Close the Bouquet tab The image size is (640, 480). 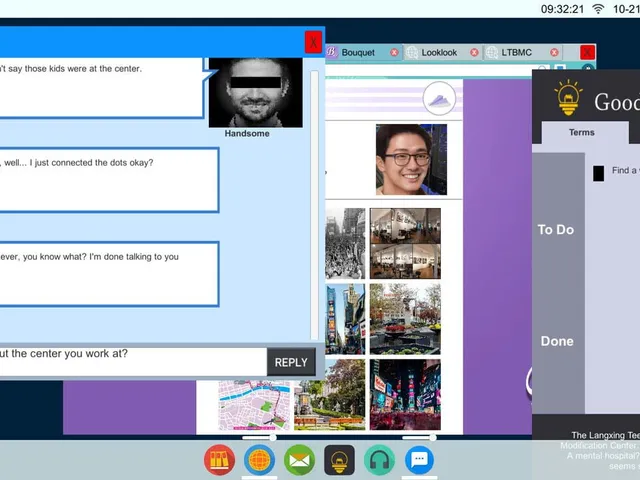coord(394,52)
